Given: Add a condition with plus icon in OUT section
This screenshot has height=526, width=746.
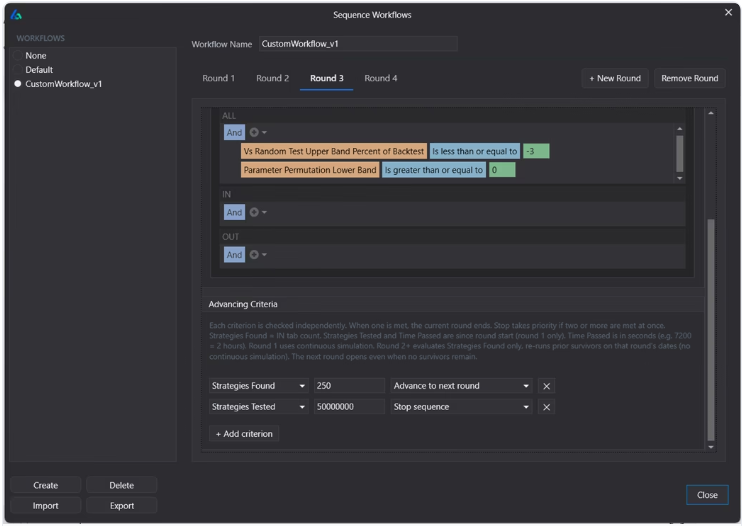Looking at the screenshot, I should click(255, 254).
